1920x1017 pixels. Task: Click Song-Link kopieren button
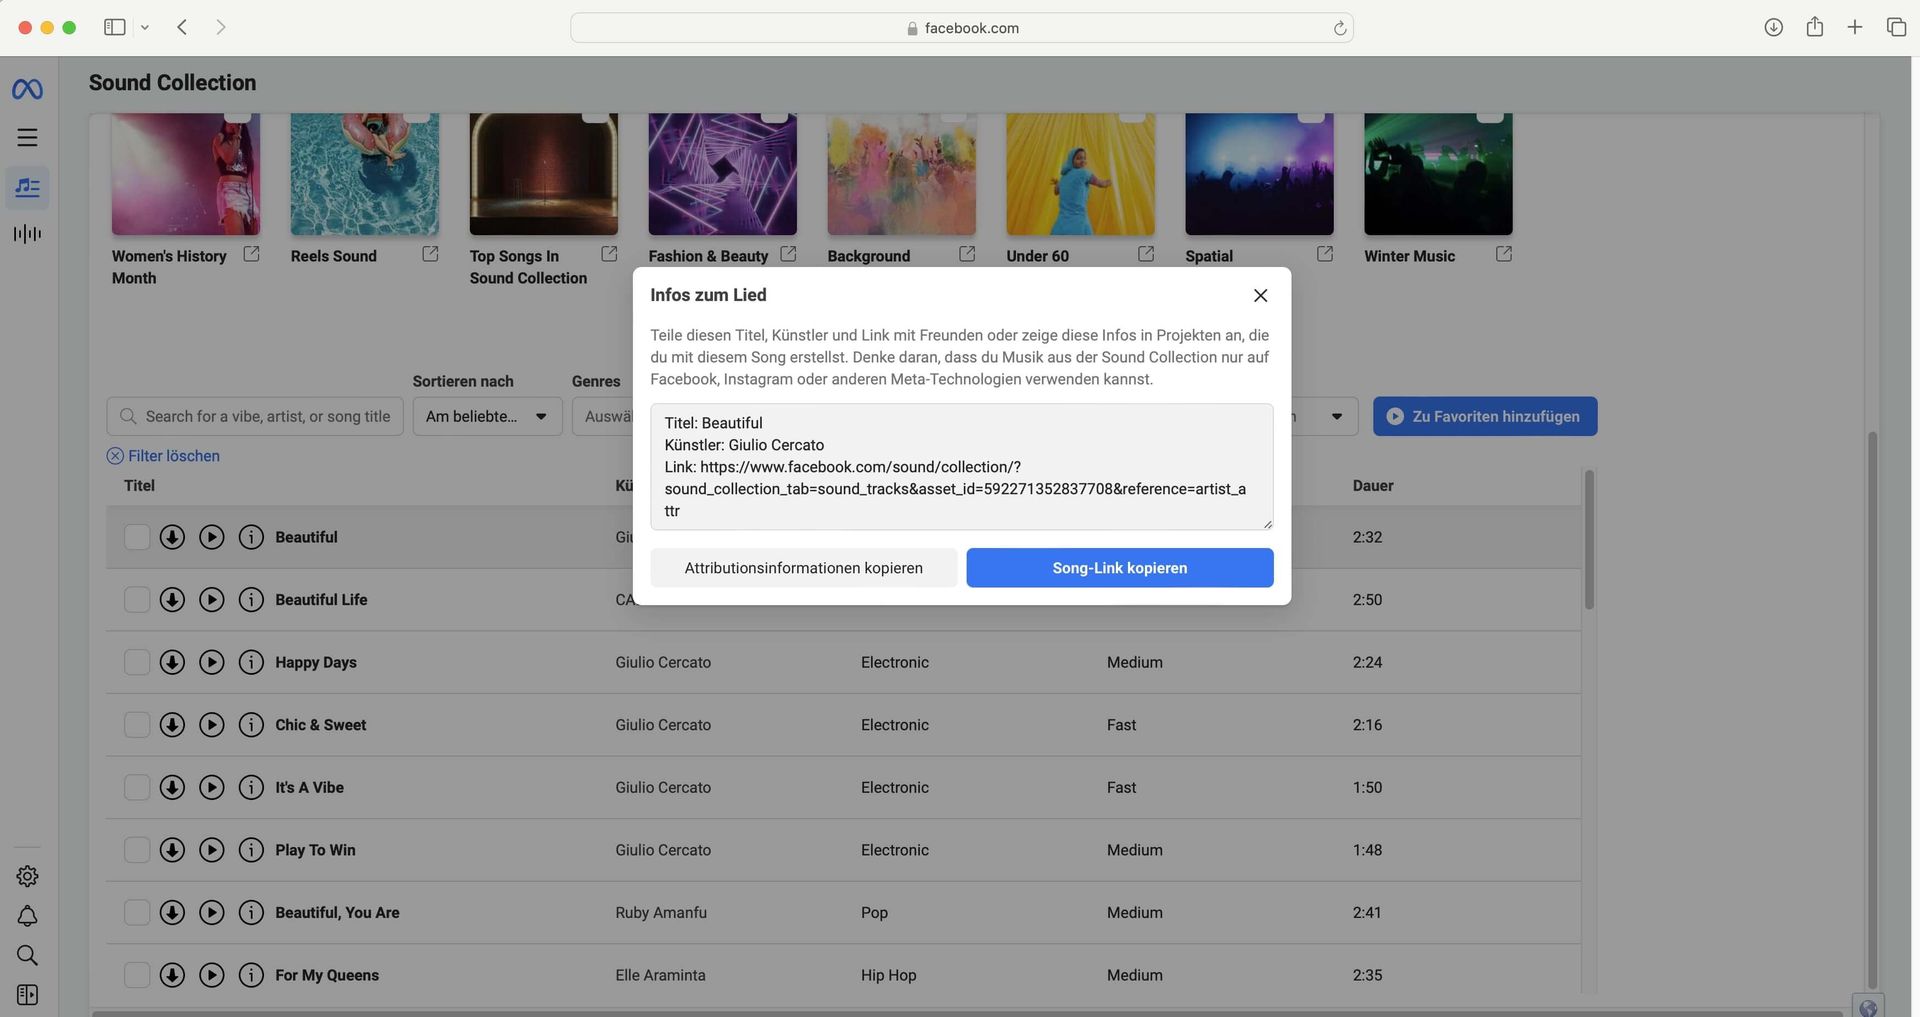(1119, 568)
